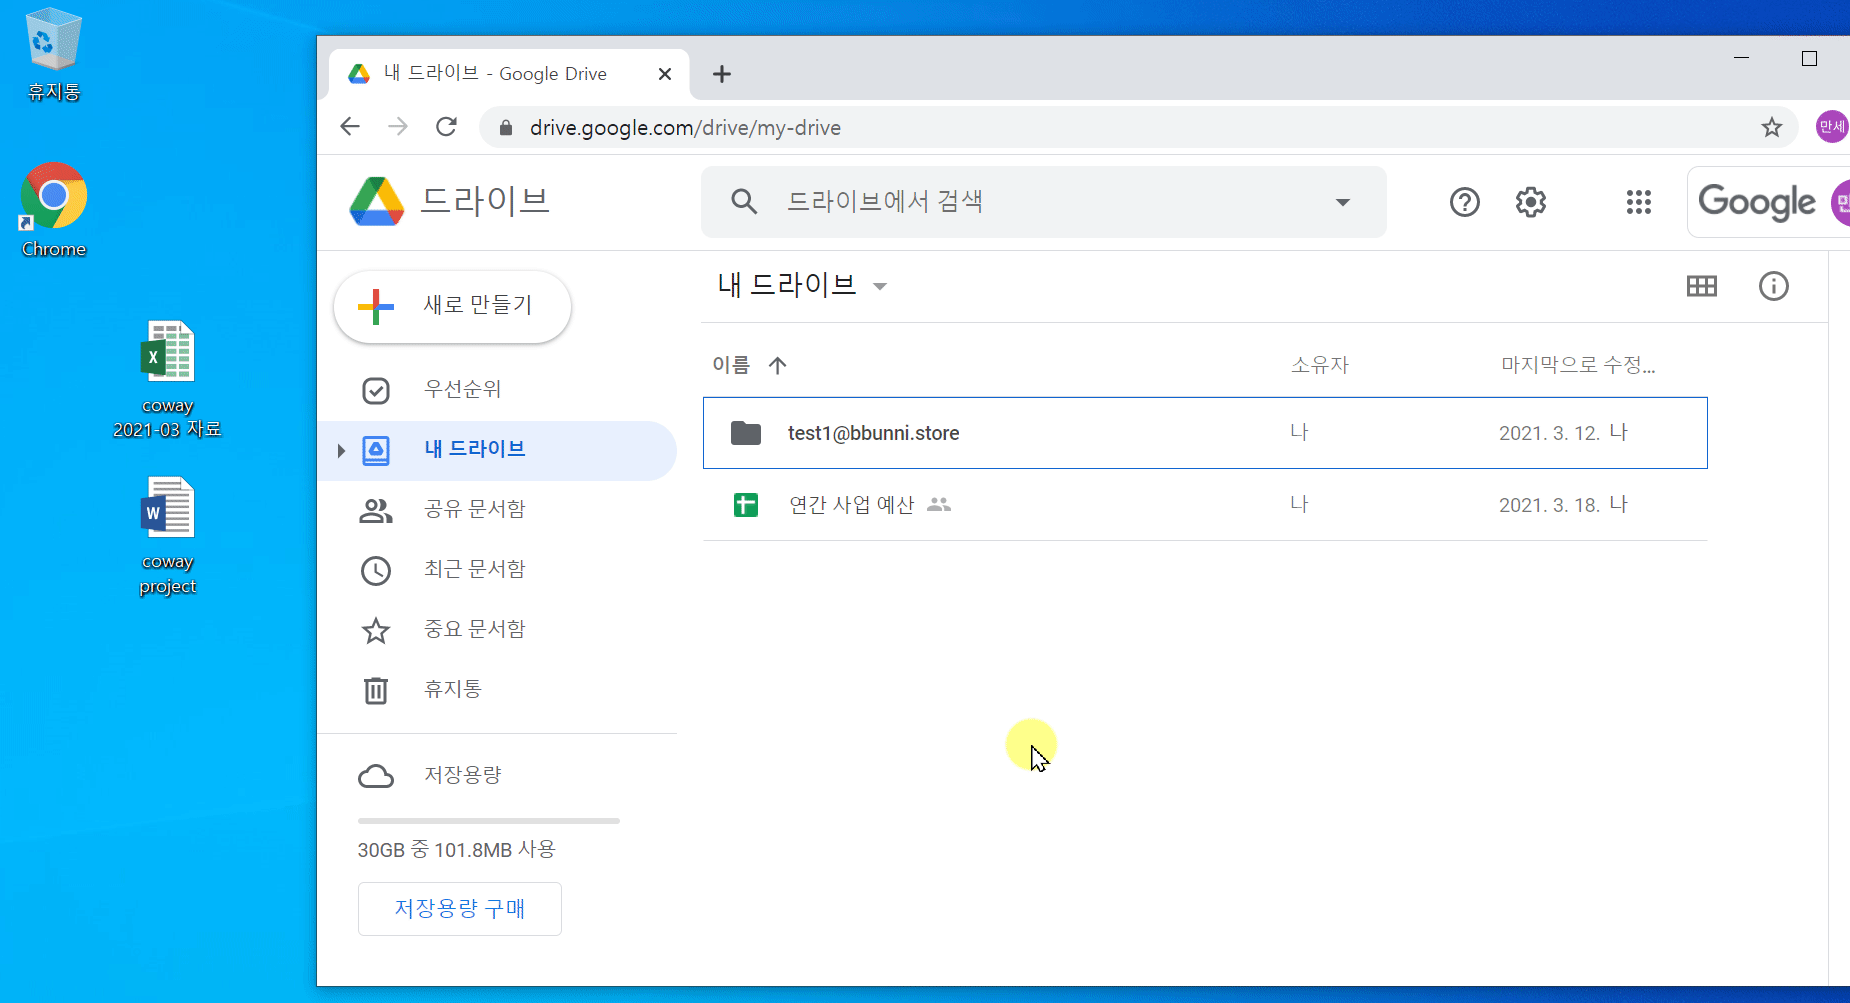Click the 30GB 중 101.8MB 사용 text
Screen dimensions: 1850x1003
point(457,850)
